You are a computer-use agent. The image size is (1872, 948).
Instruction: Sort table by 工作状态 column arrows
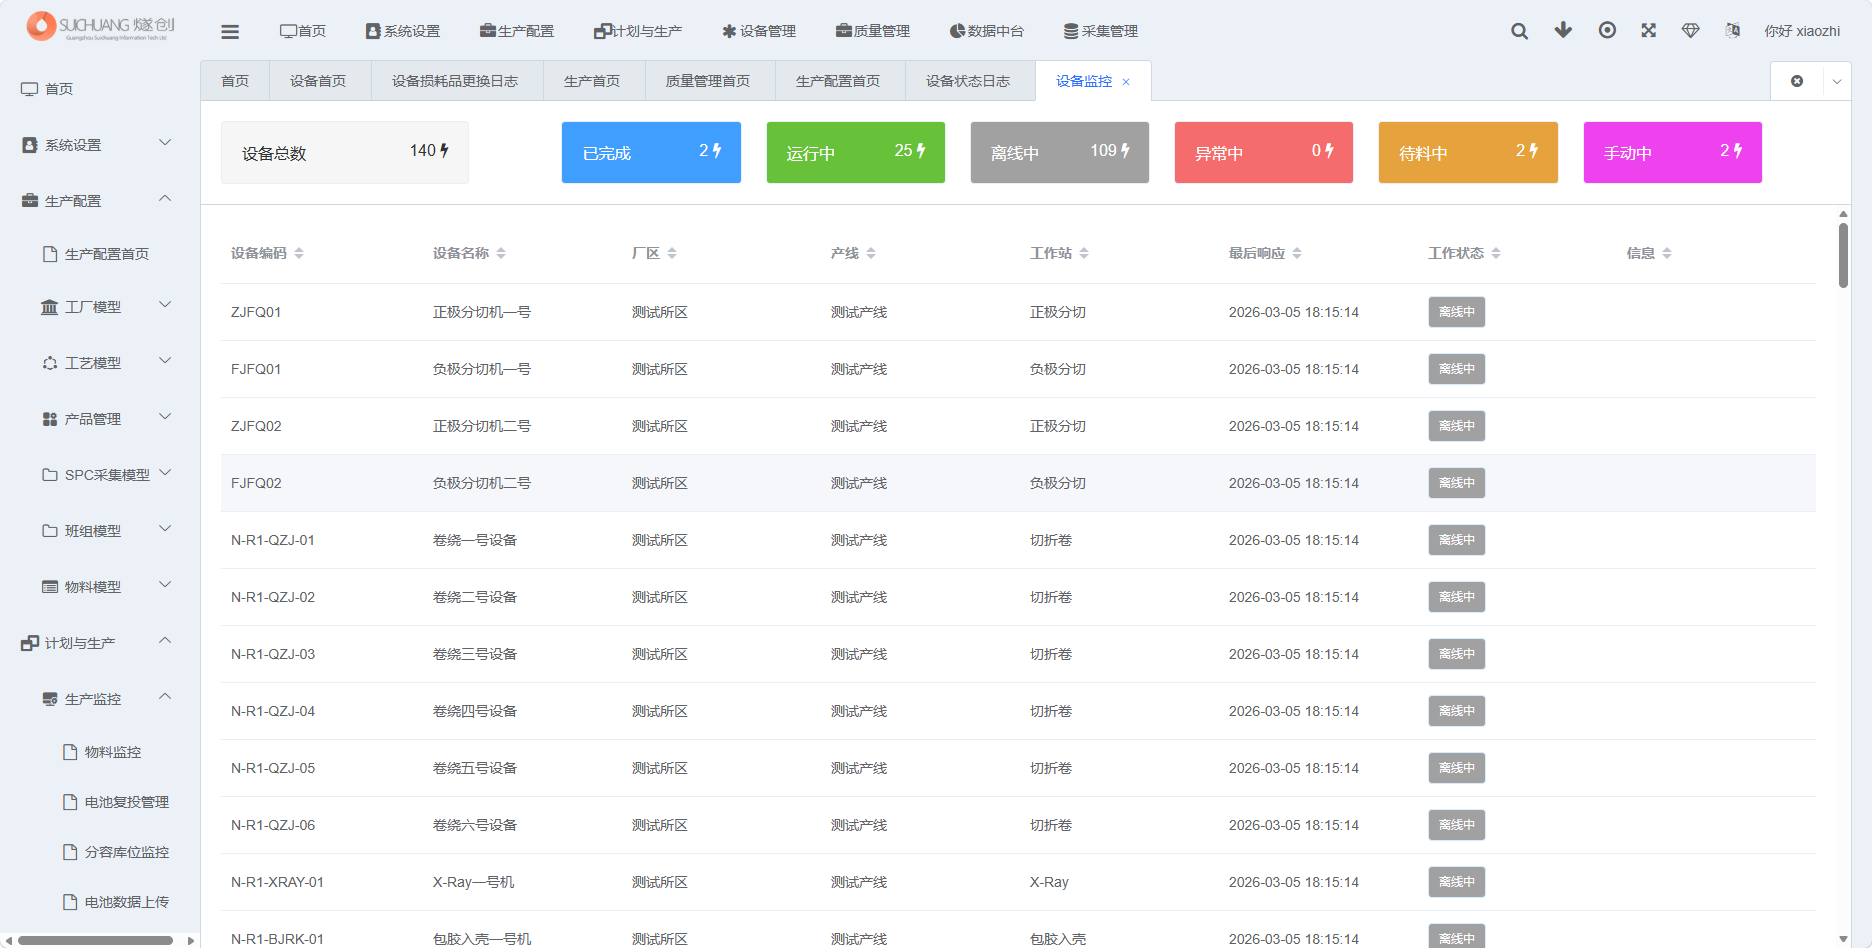point(1496,253)
